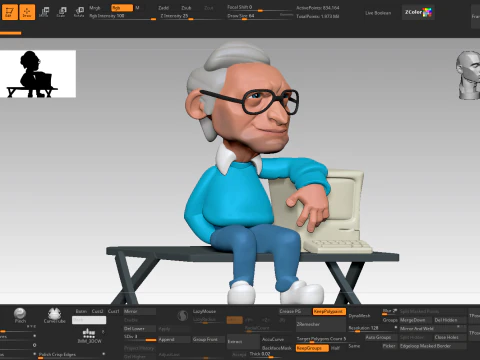Image resolution: width=480 pixels, height=360 pixels.
Task: Adjust the Polish Crisp Edges slider
Action: coord(72,355)
